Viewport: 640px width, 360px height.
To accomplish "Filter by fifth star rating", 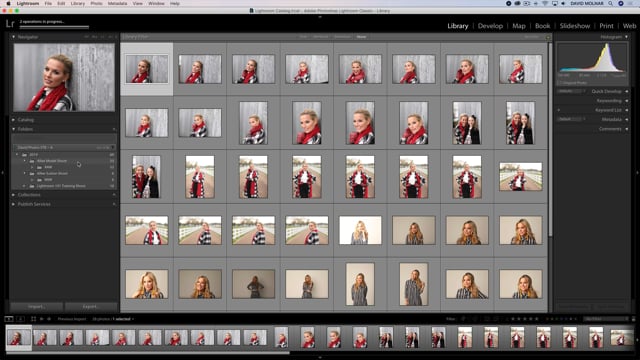I will point(536,319).
